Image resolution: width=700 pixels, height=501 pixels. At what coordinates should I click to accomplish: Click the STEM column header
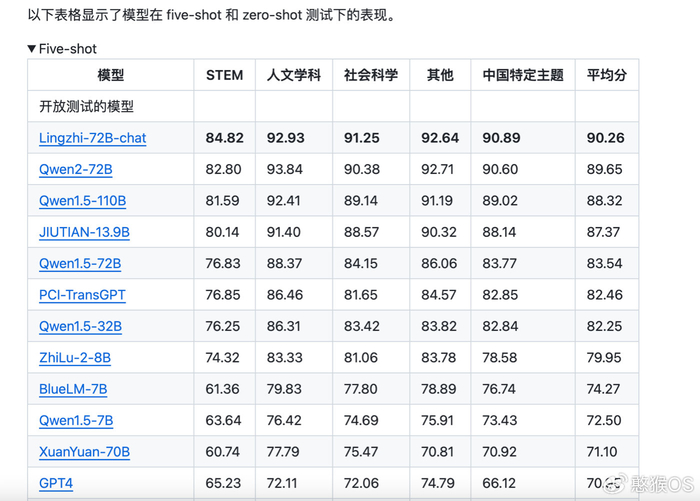tap(224, 75)
